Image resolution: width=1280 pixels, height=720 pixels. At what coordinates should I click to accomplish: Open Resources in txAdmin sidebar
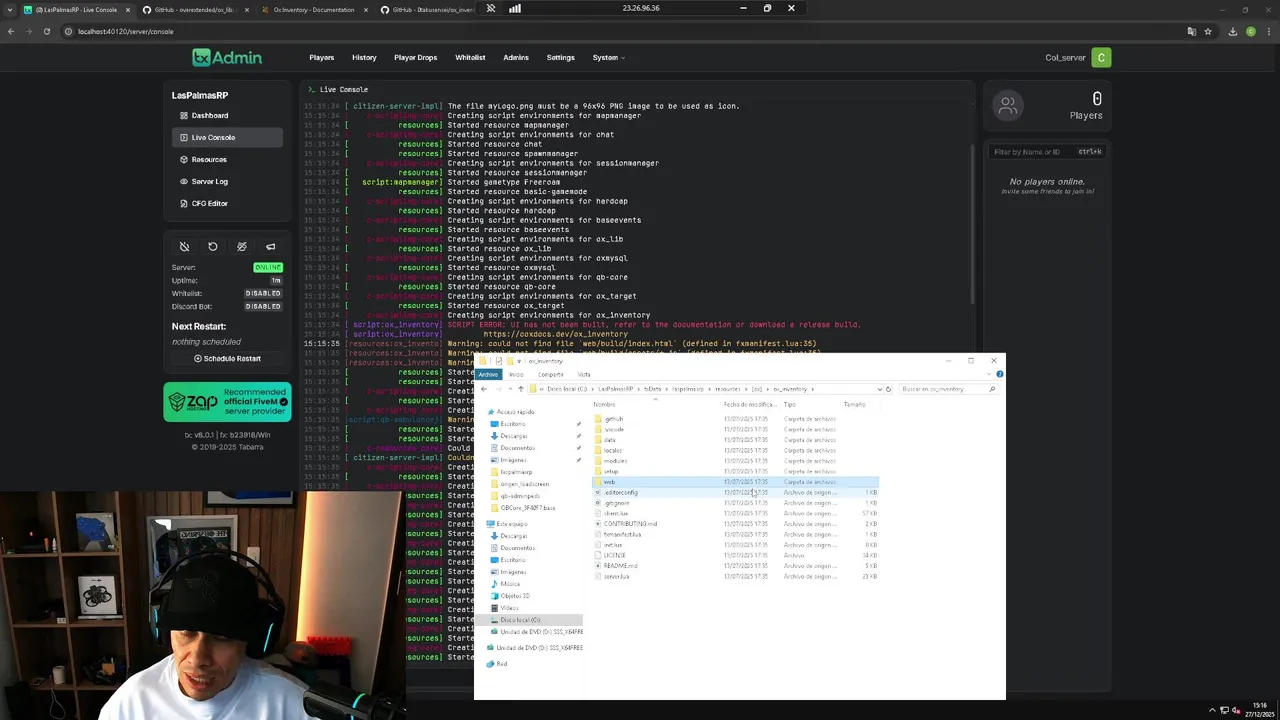209,159
